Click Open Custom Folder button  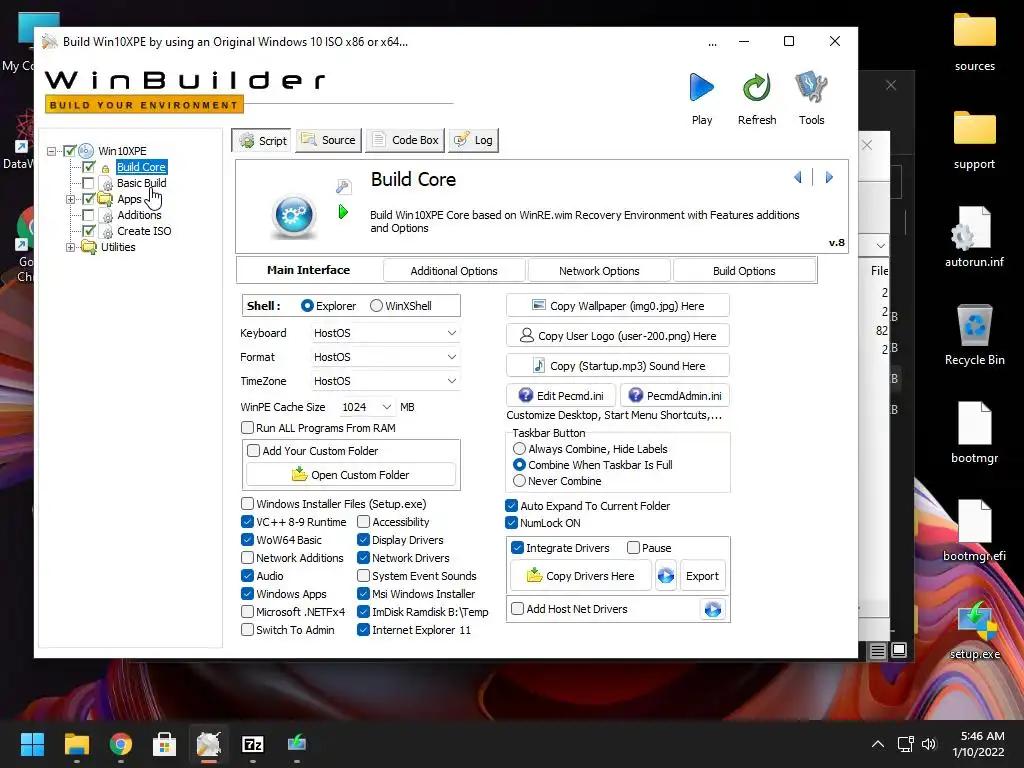point(351,475)
